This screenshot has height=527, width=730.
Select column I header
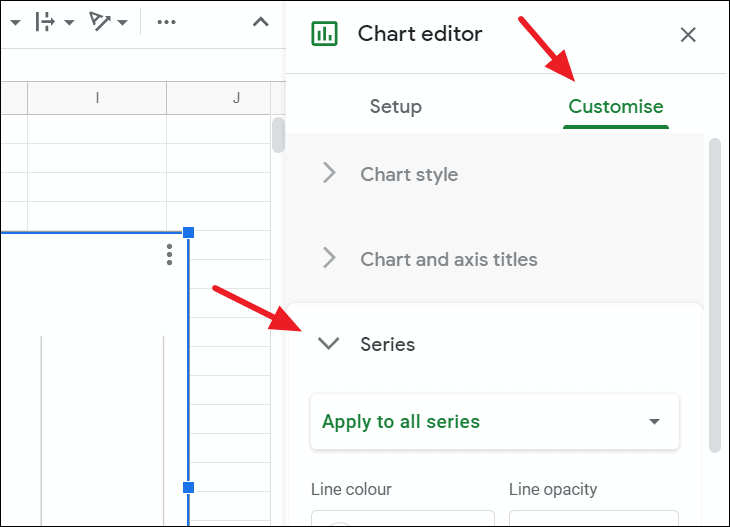pyautogui.click(x=97, y=98)
